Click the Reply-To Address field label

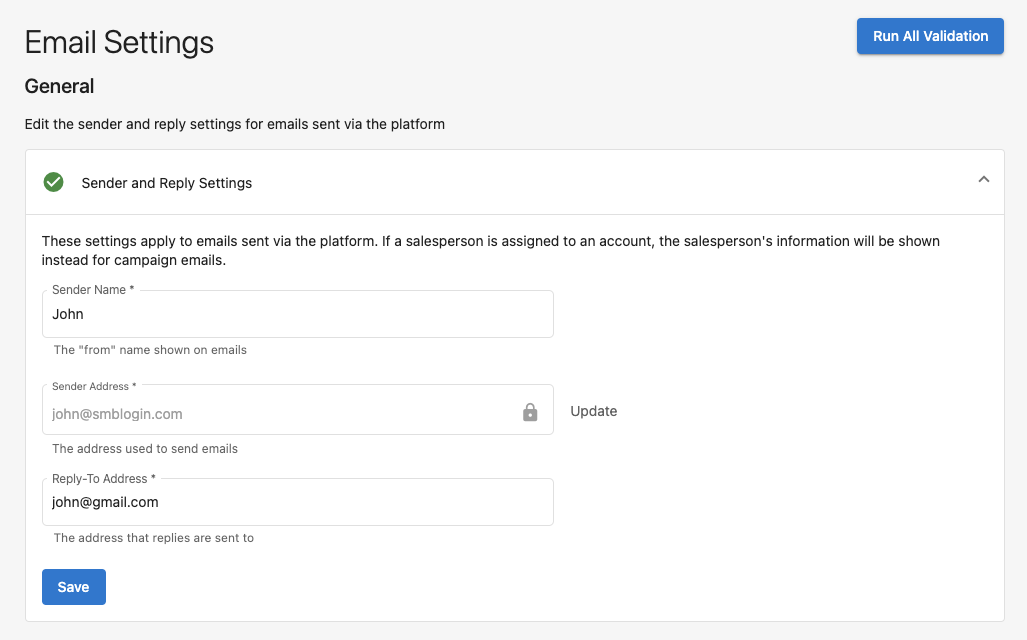click(103, 479)
